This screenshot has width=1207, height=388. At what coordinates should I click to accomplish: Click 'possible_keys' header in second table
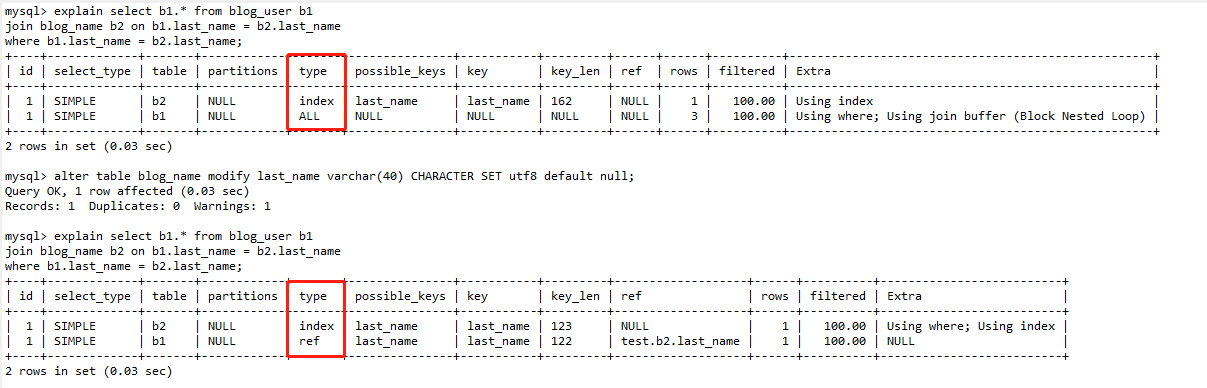coord(401,296)
